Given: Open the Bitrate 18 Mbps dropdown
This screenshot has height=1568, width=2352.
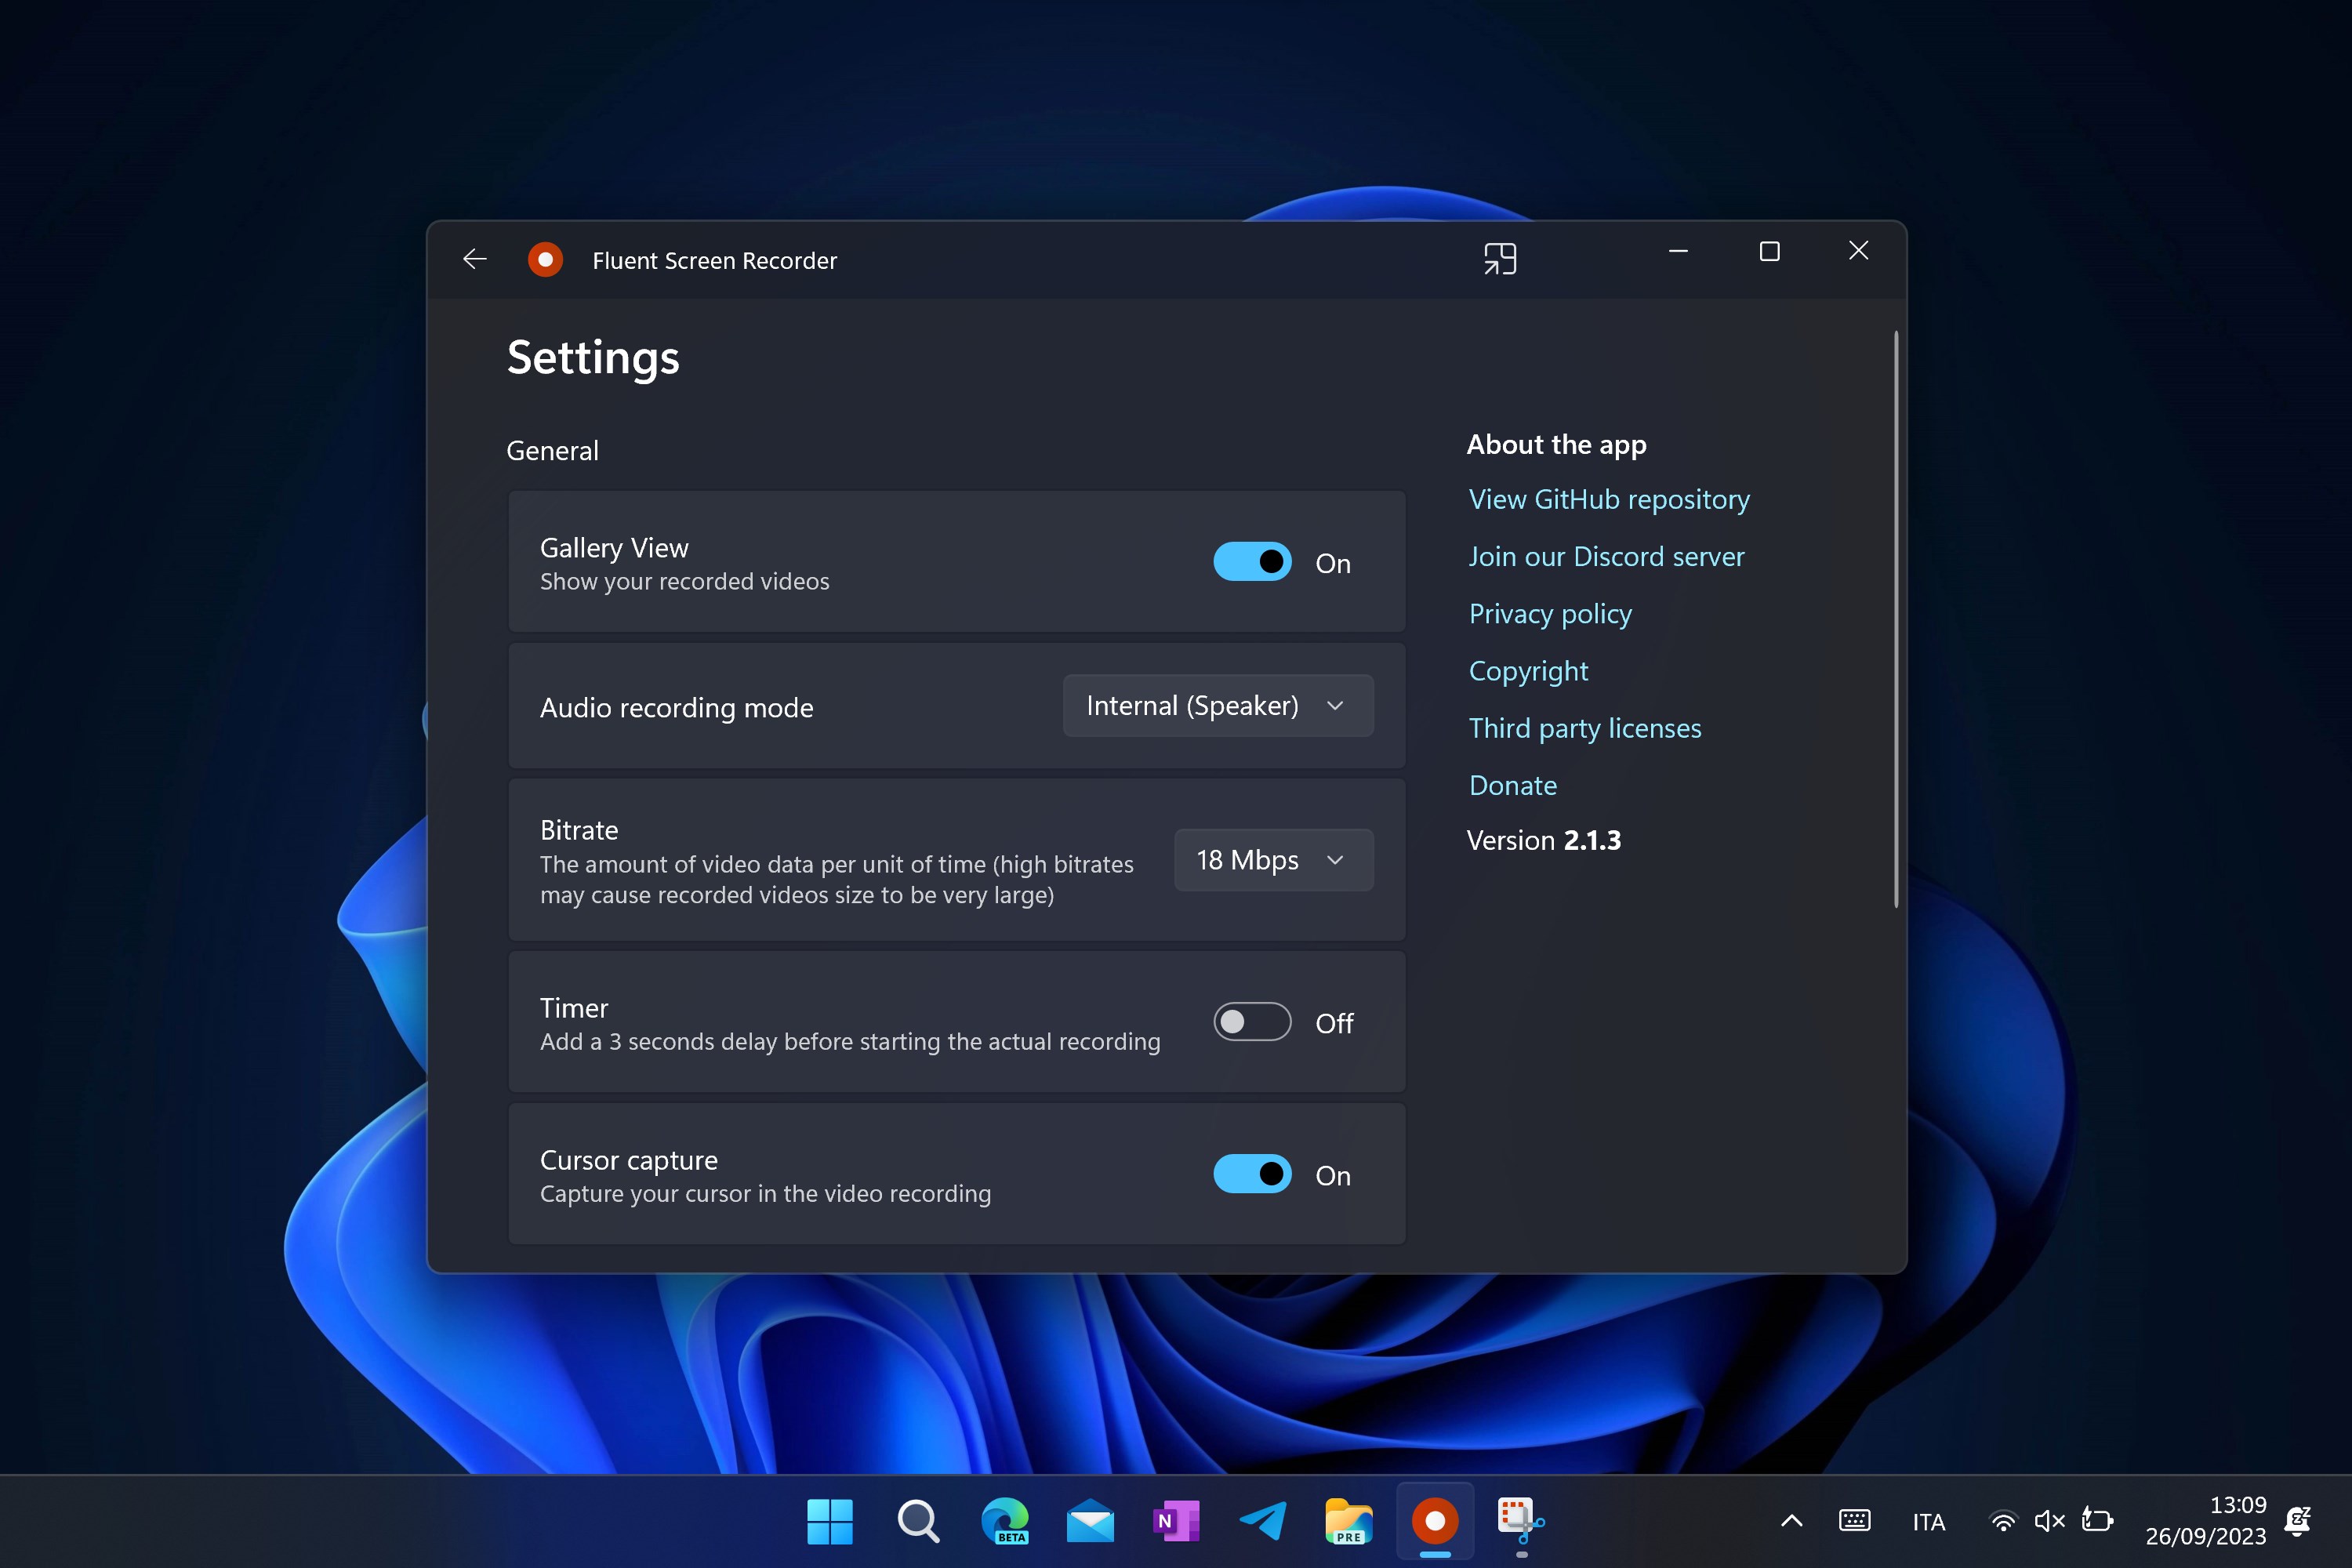Looking at the screenshot, I should point(1274,860).
